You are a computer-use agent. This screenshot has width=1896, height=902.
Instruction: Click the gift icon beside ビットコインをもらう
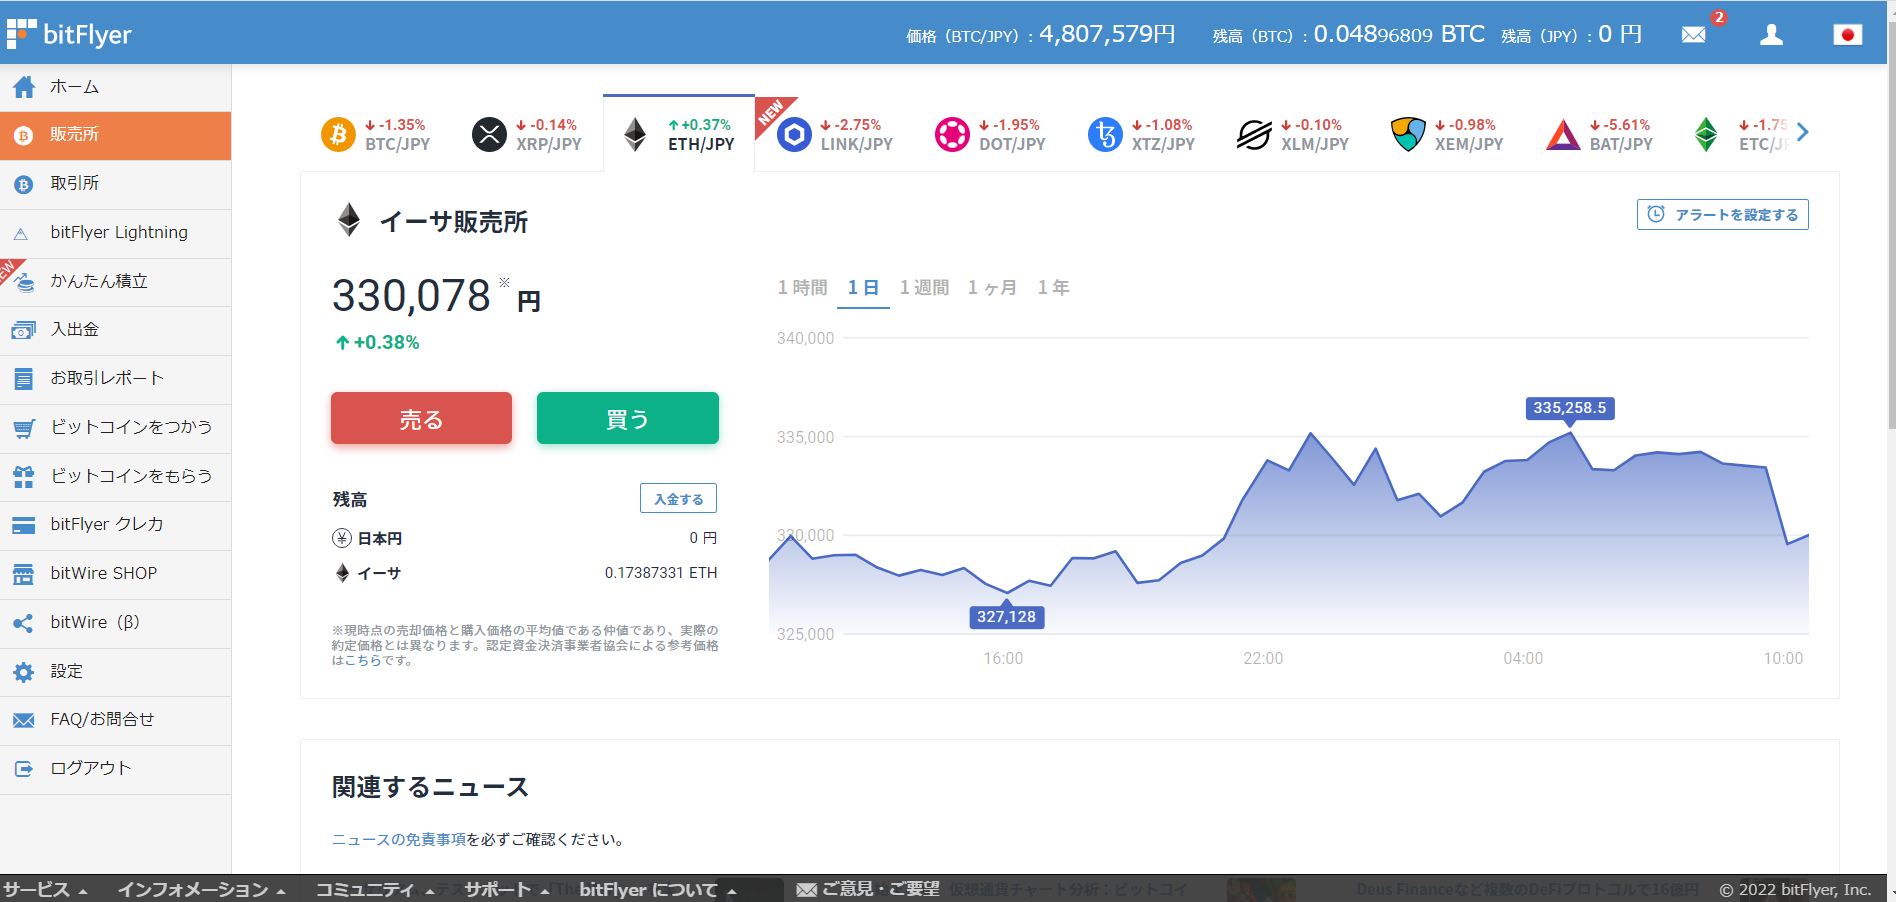24,477
